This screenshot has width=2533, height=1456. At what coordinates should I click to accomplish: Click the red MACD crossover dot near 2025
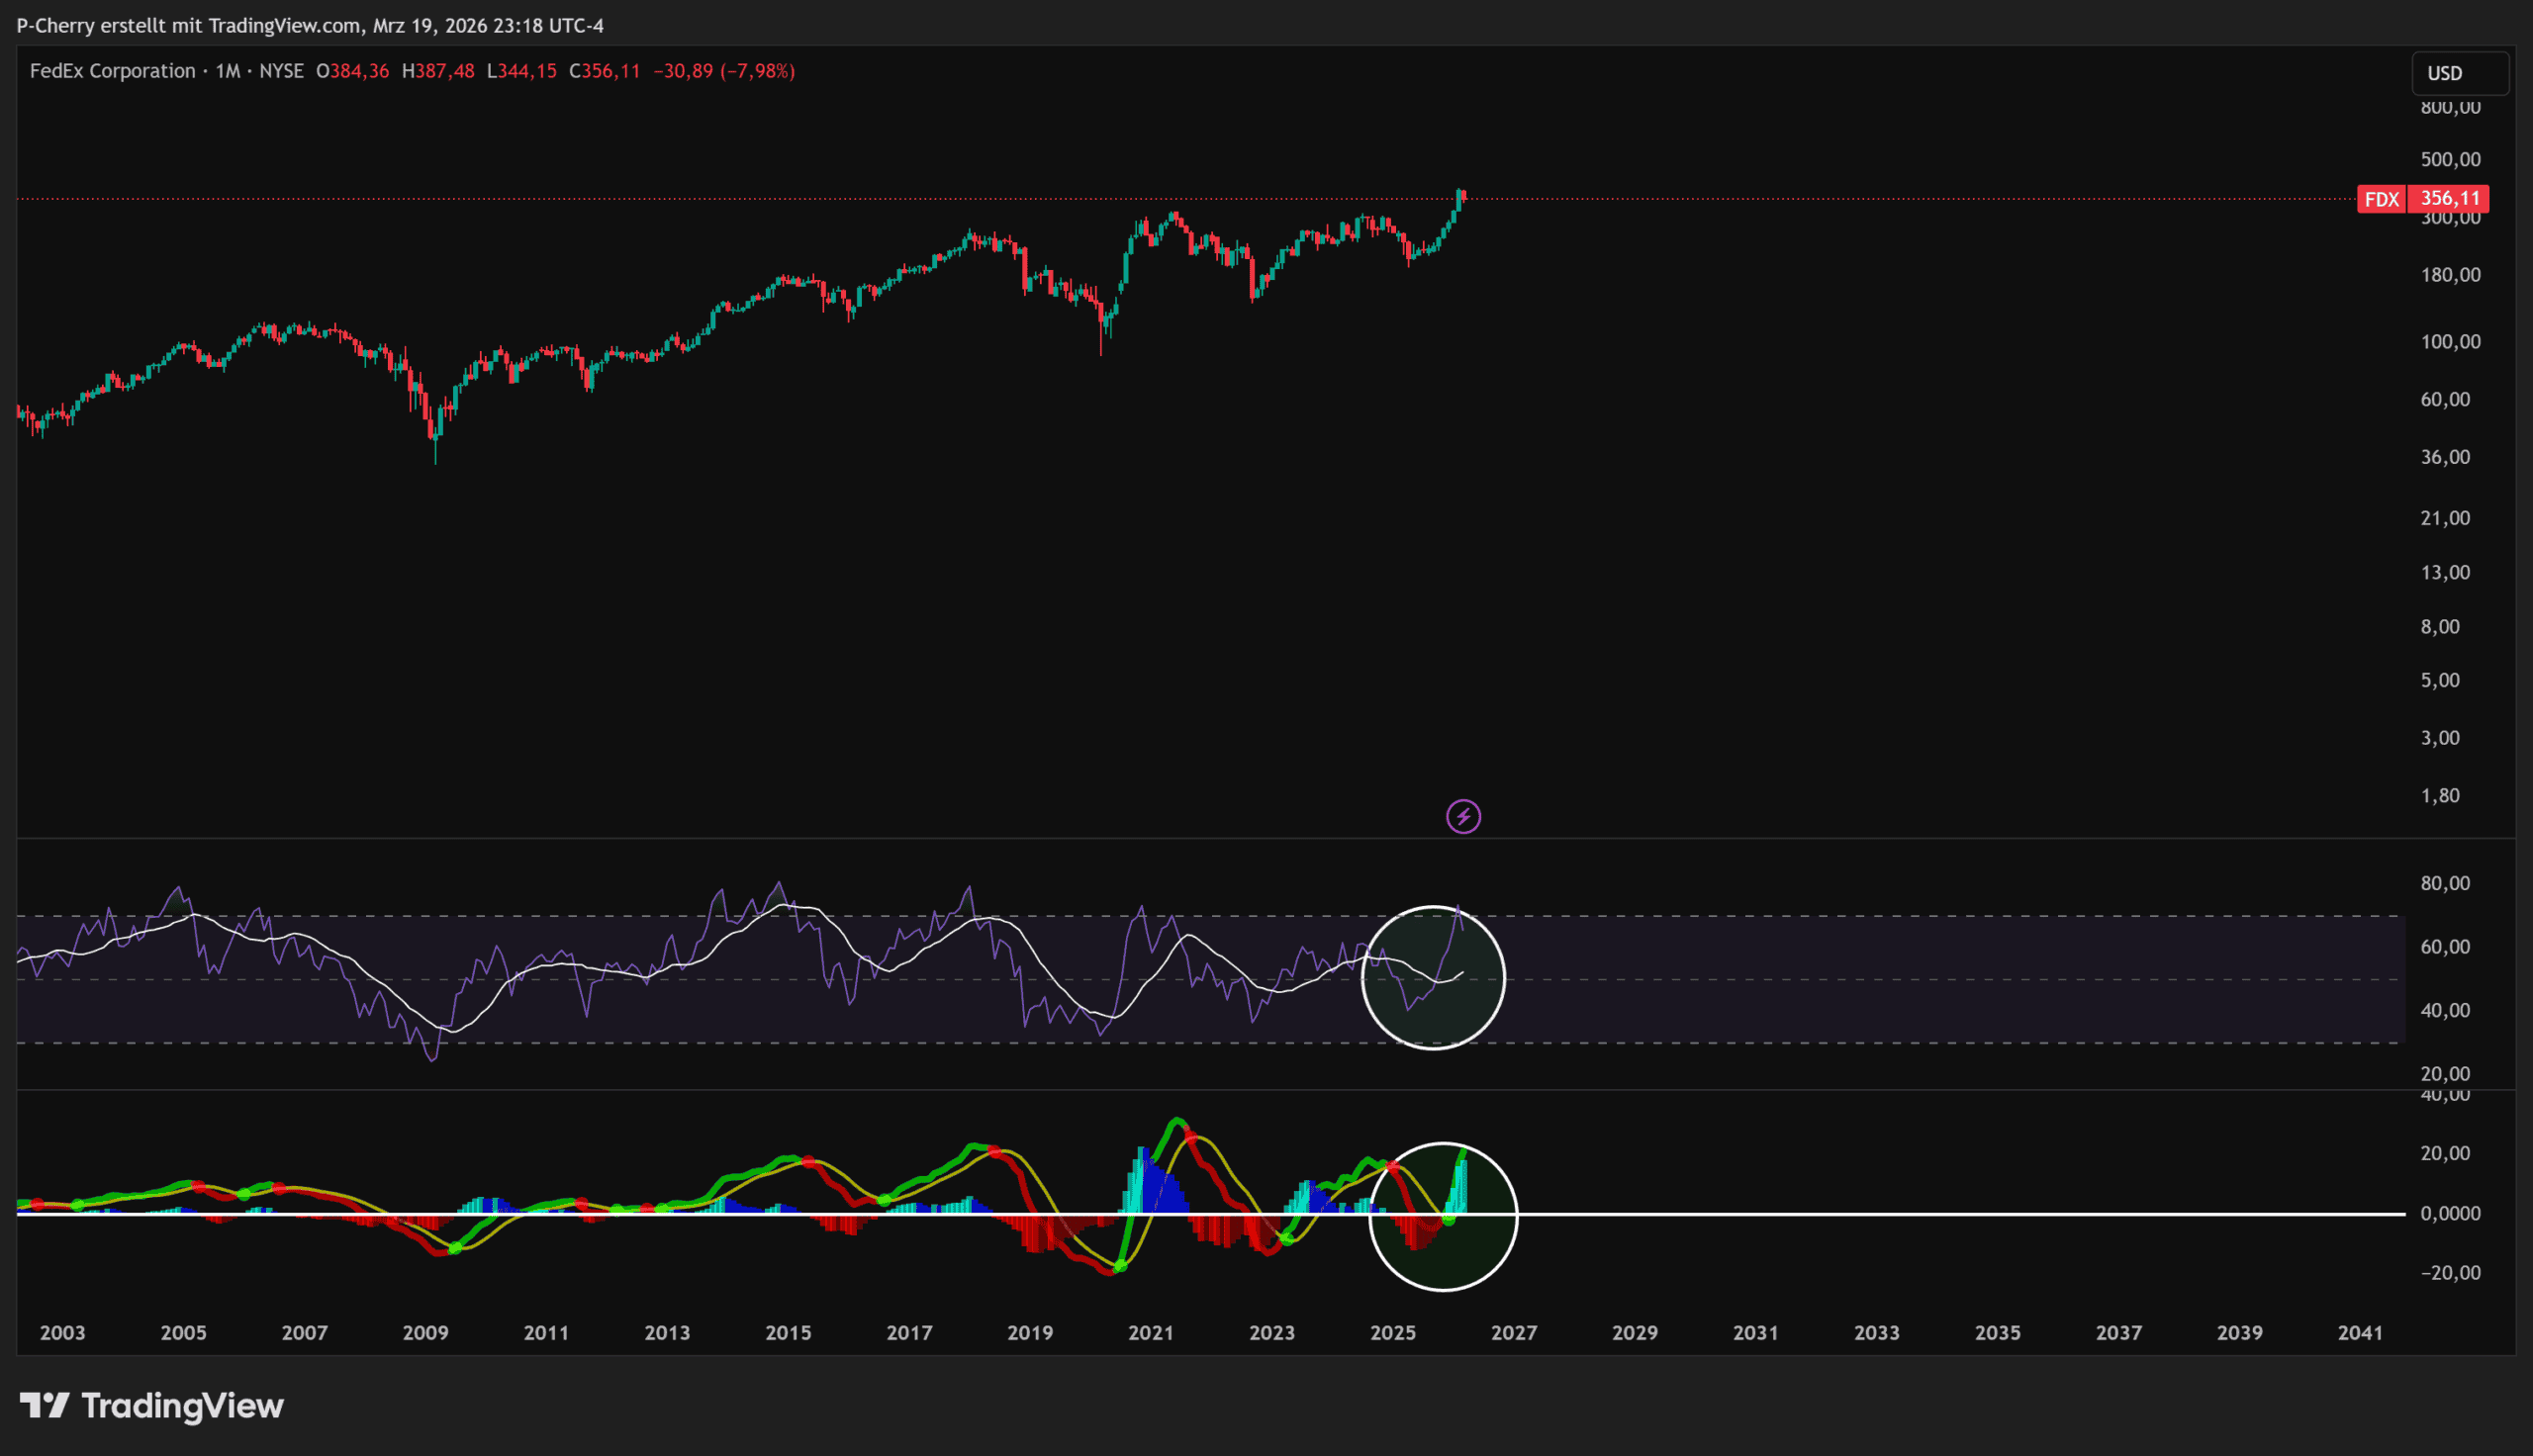coord(1392,1167)
